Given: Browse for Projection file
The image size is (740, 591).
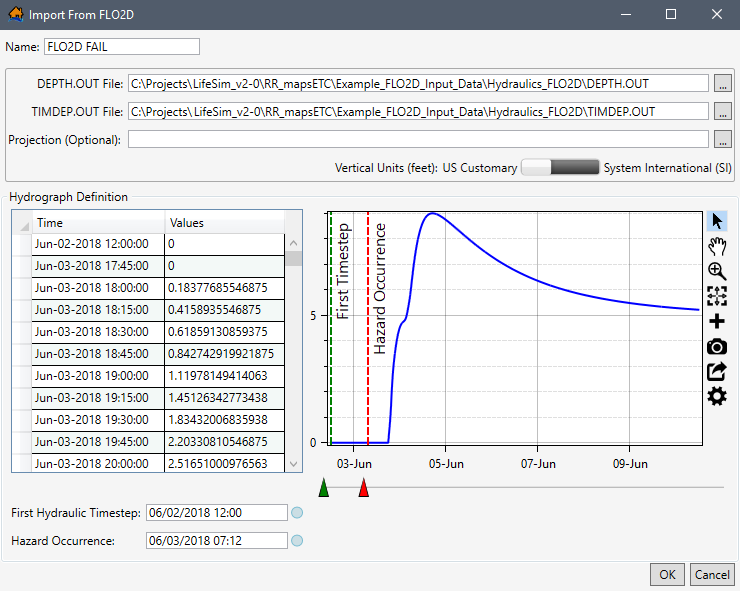Looking at the screenshot, I should [x=723, y=140].
